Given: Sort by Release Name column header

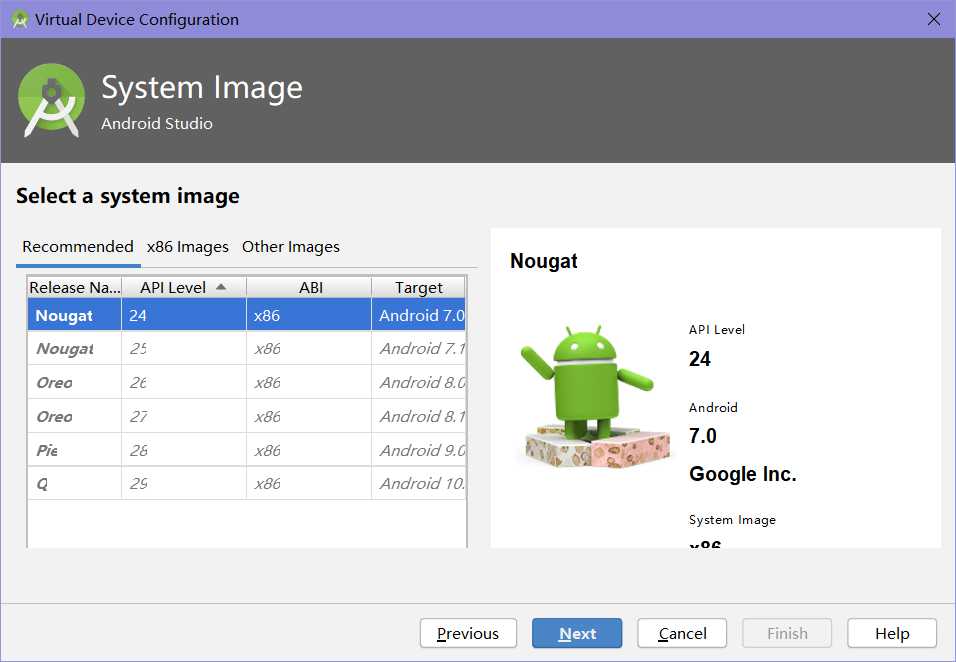Looking at the screenshot, I should pos(74,287).
